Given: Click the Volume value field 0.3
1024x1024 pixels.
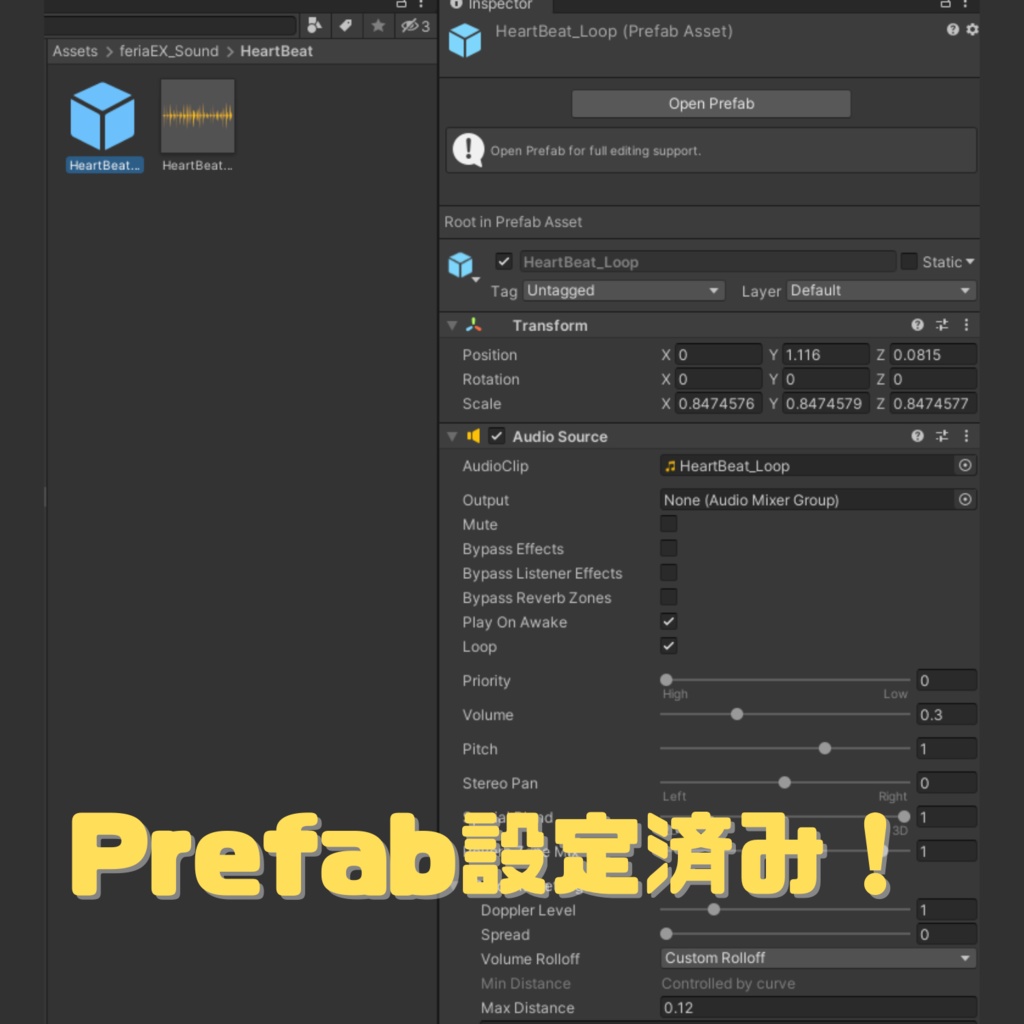Looking at the screenshot, I should 946,714.
